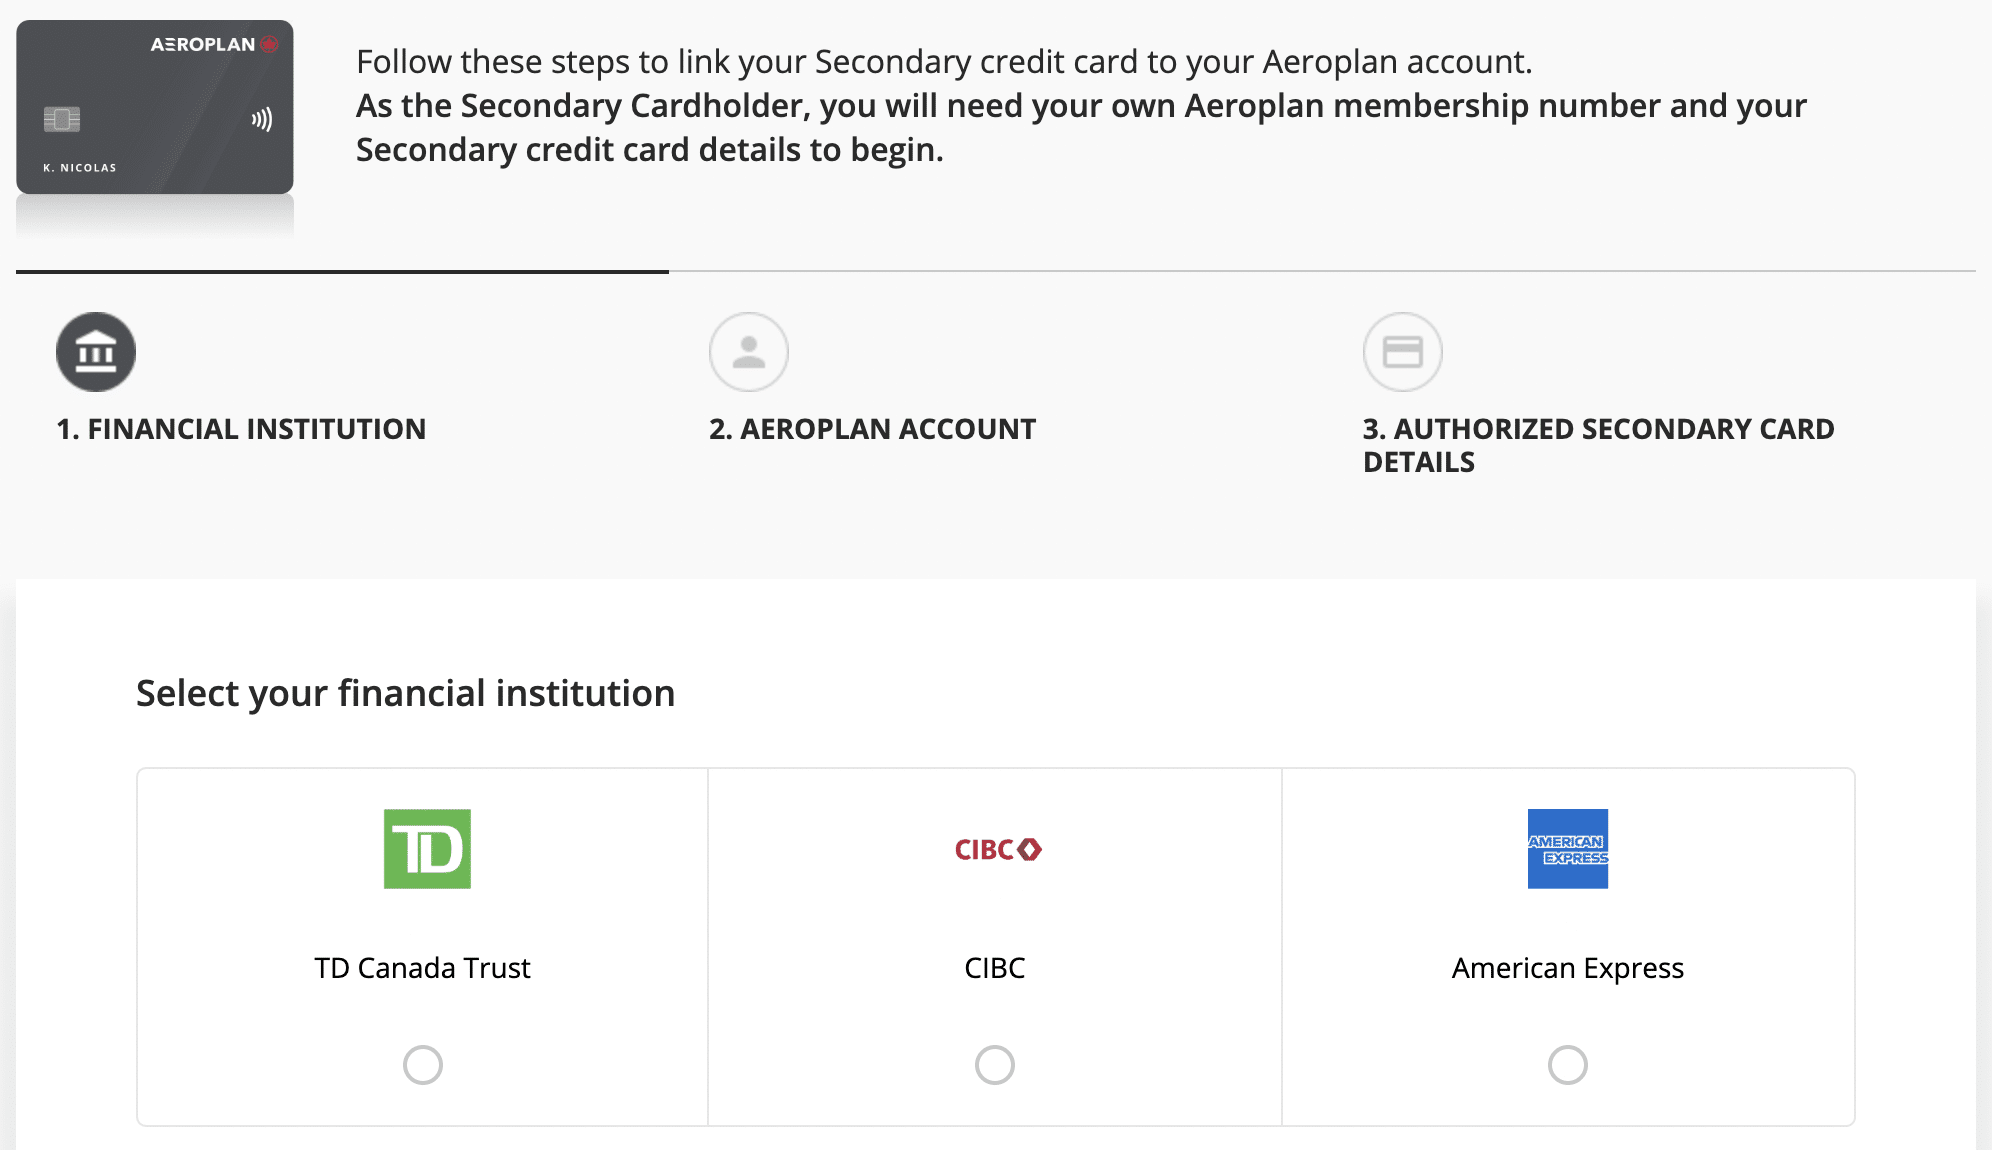
Task: Click the red CIBC logo
Action: pyautogui.click(x=997, y=850)
